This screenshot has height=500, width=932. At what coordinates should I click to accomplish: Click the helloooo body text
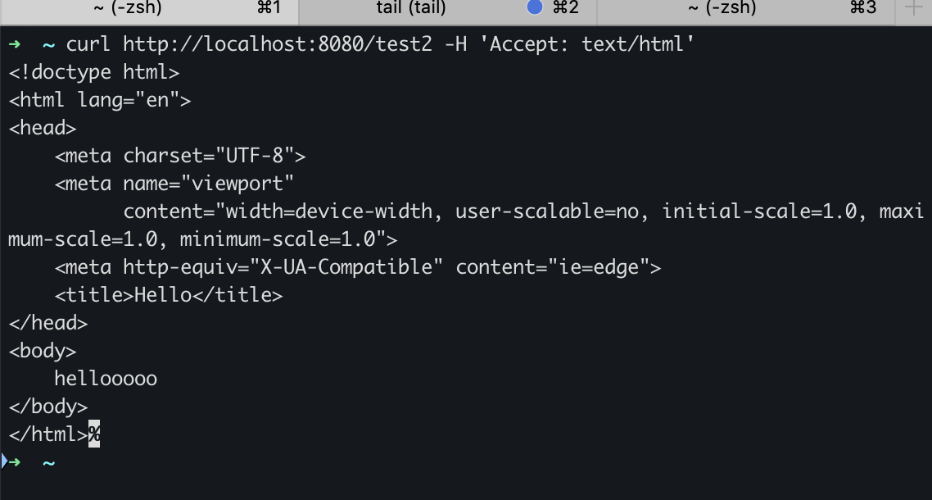[x=106, y=379]
